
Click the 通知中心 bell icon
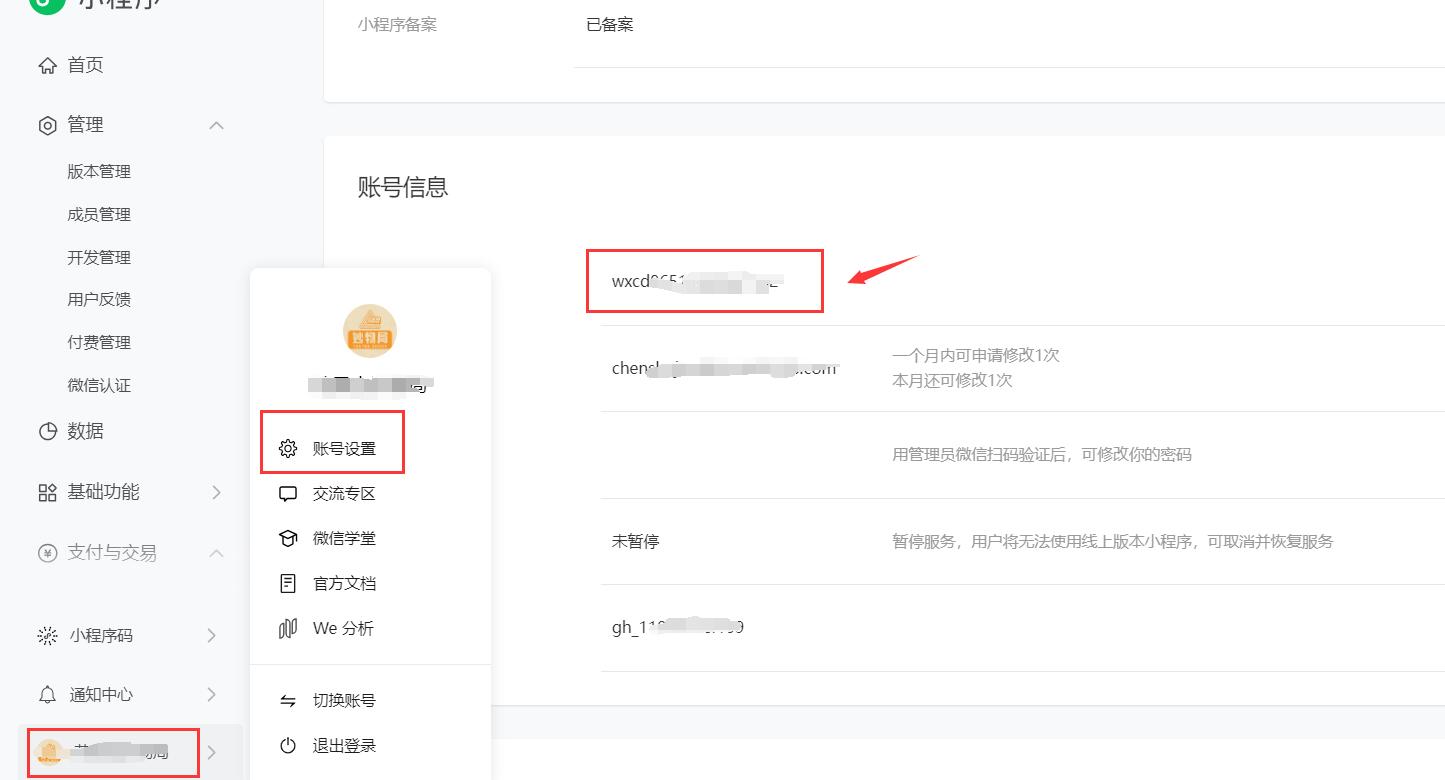(x=47, y=695)
